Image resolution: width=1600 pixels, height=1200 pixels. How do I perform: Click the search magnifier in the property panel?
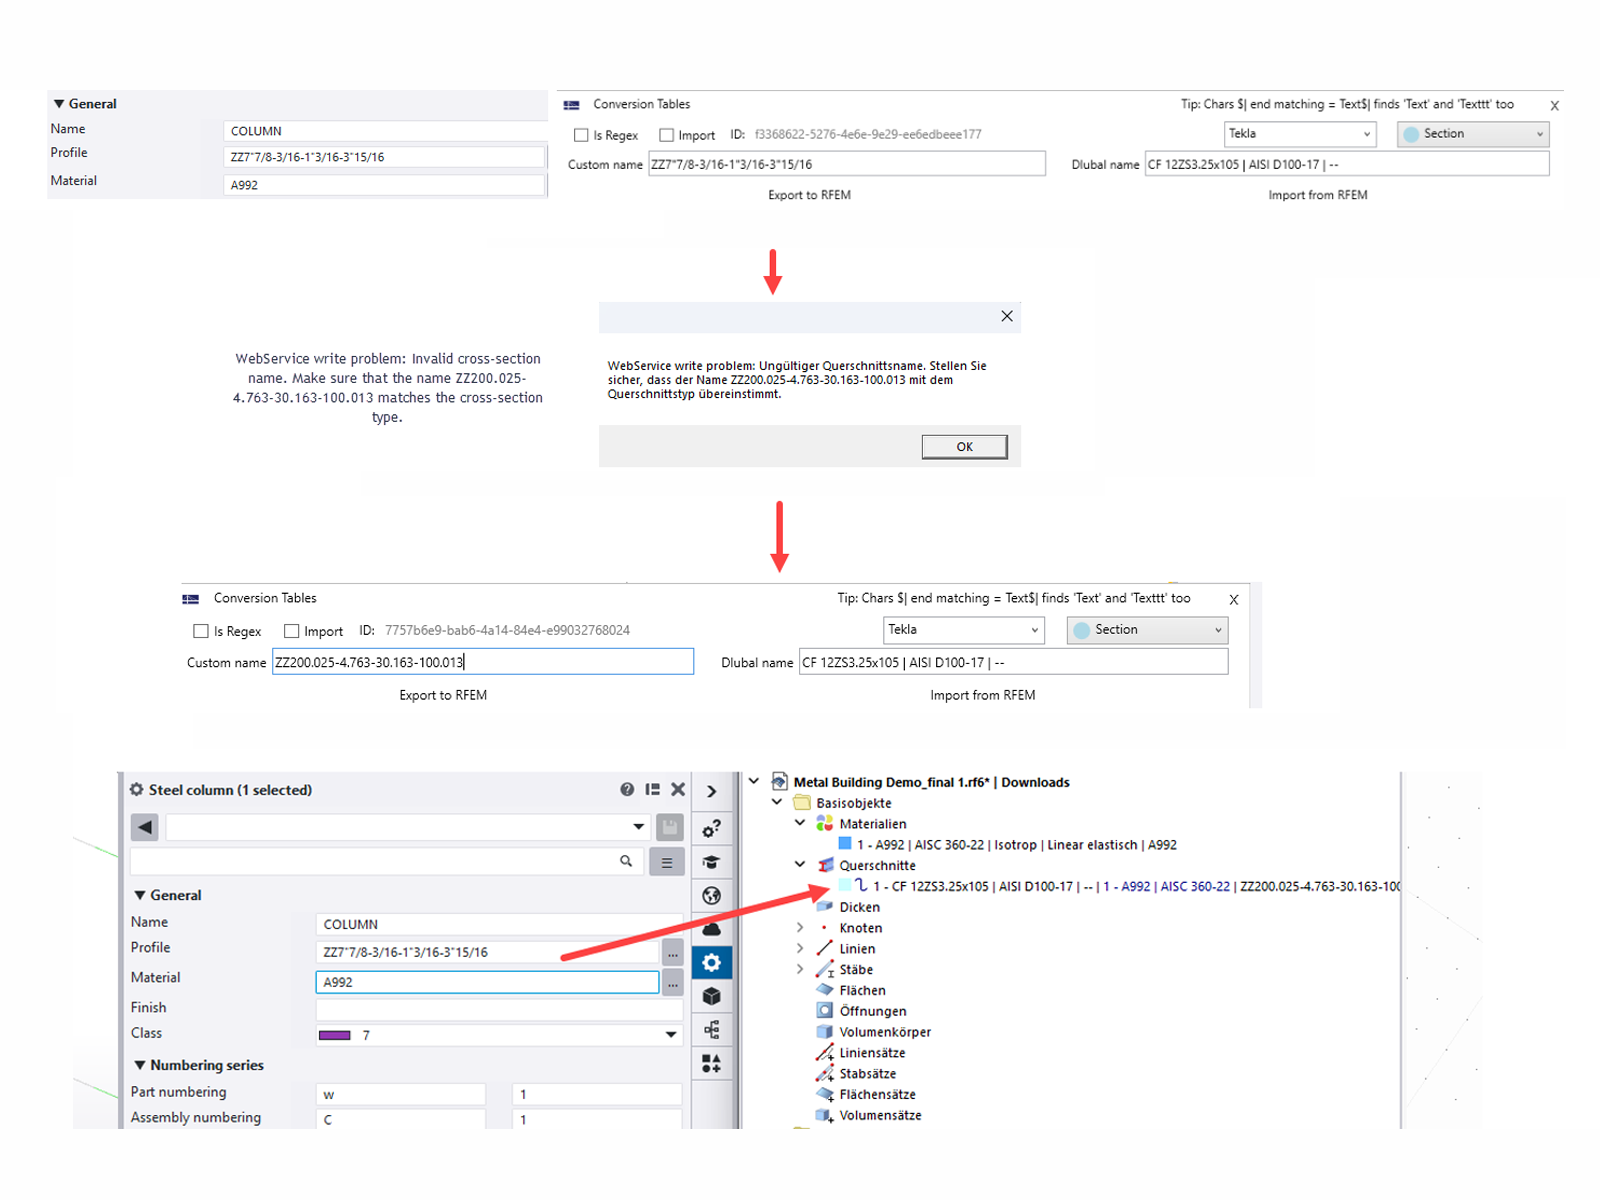click(x=626, y=861)
